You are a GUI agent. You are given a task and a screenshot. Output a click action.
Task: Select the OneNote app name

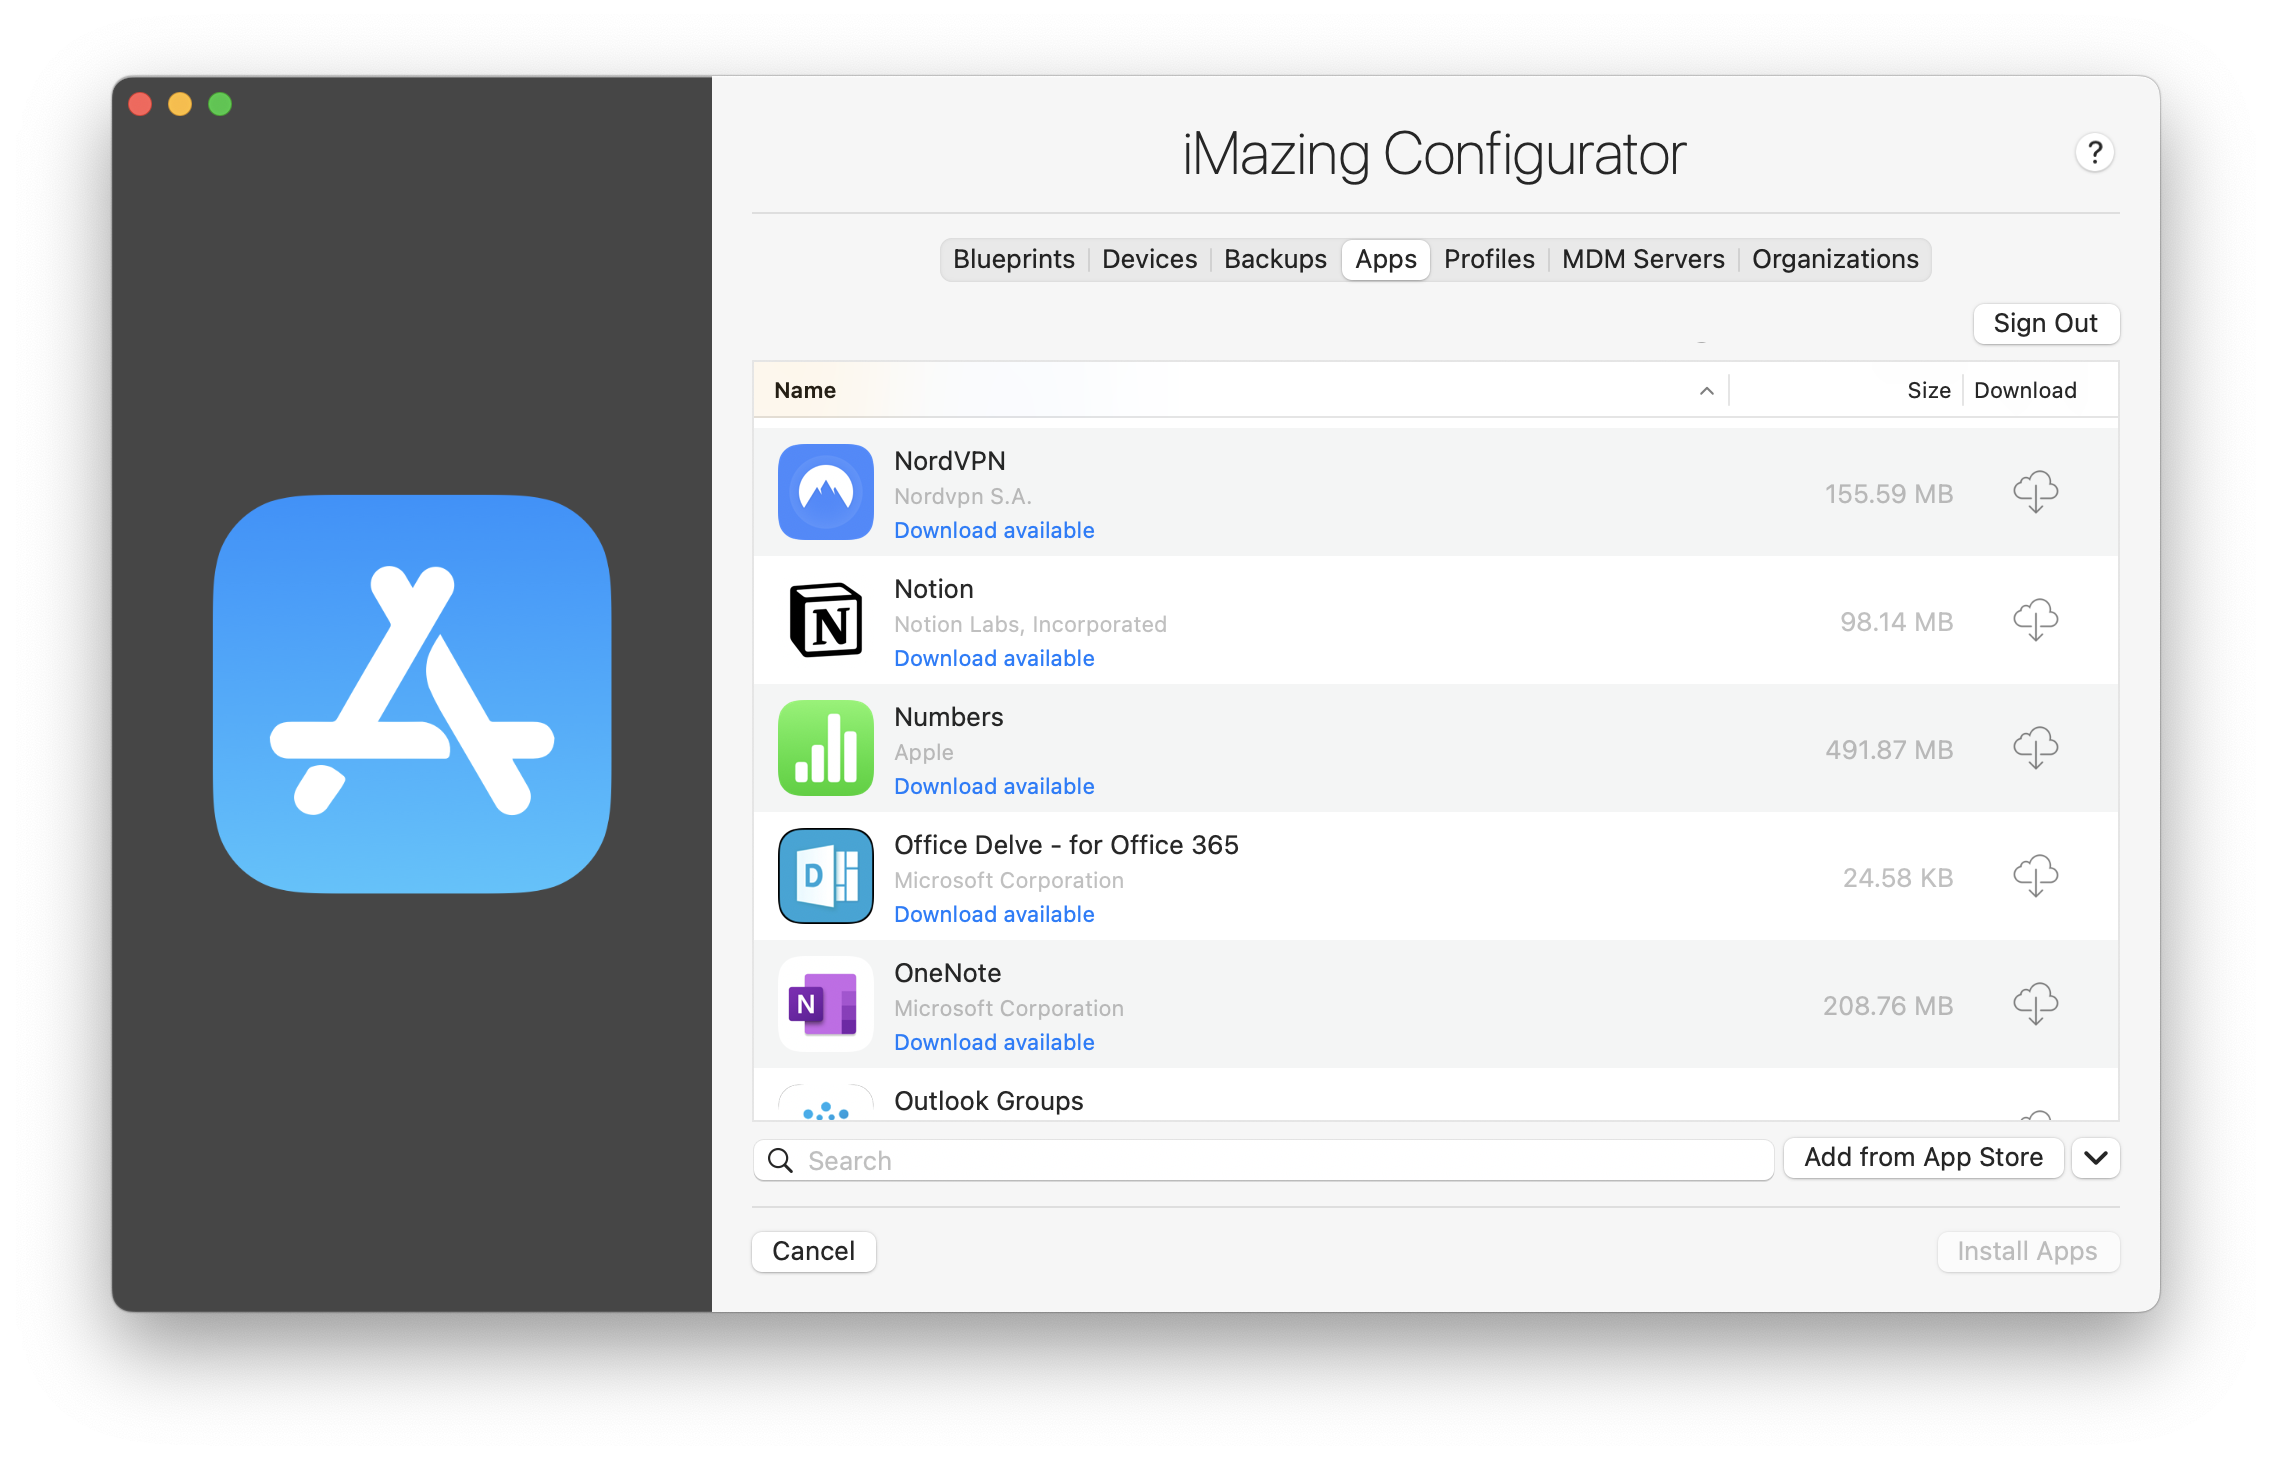(x=948, y=973)
